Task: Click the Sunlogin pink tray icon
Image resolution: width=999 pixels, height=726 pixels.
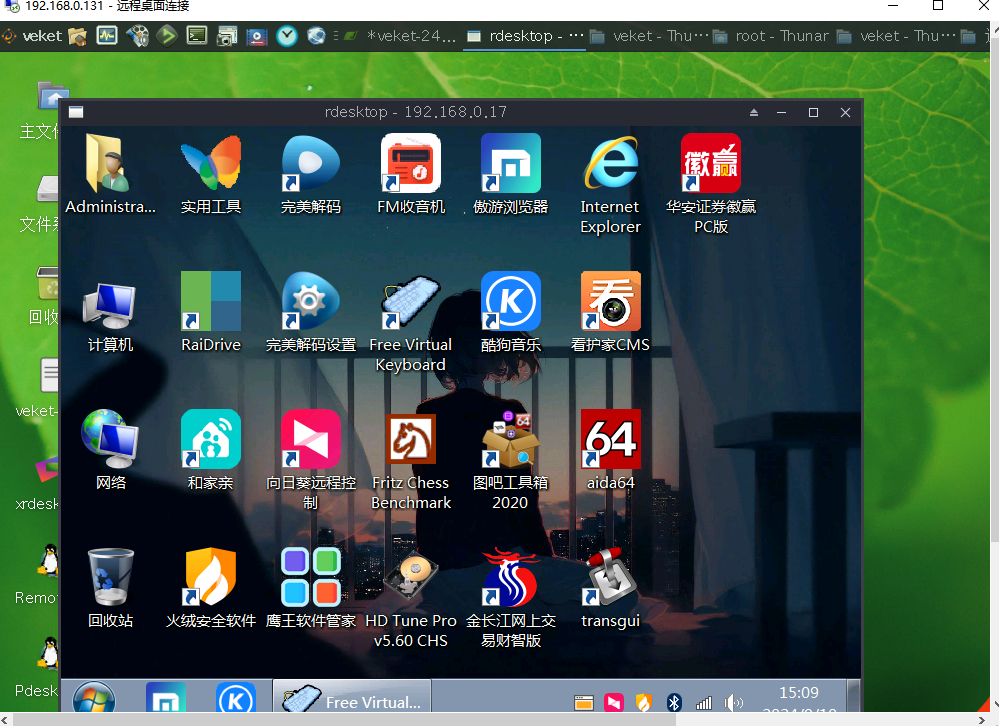Action: point(614,702)
